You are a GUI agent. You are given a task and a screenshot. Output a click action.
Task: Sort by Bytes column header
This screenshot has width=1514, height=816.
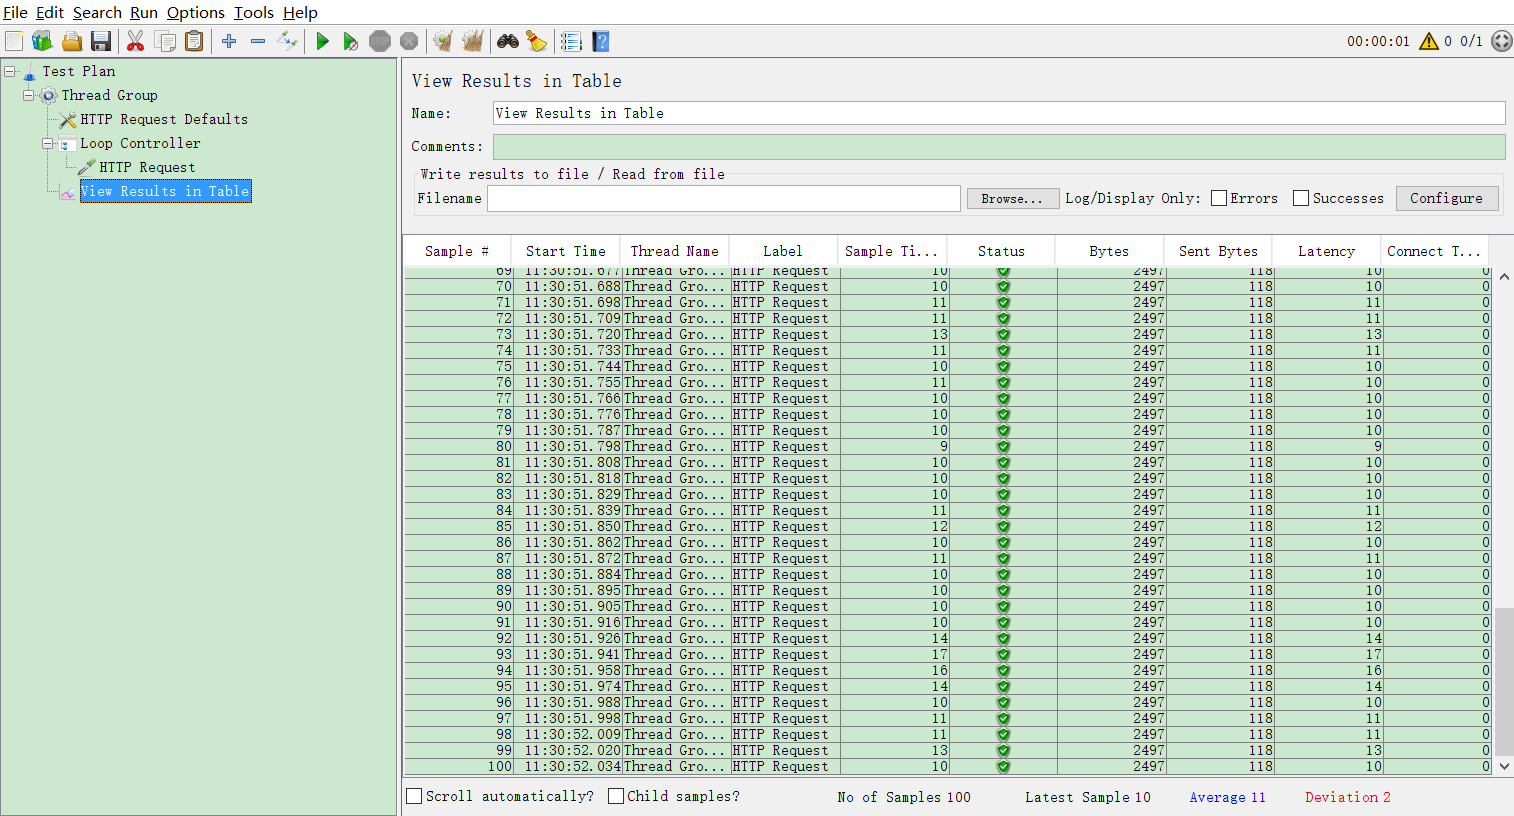[1110, 251]
